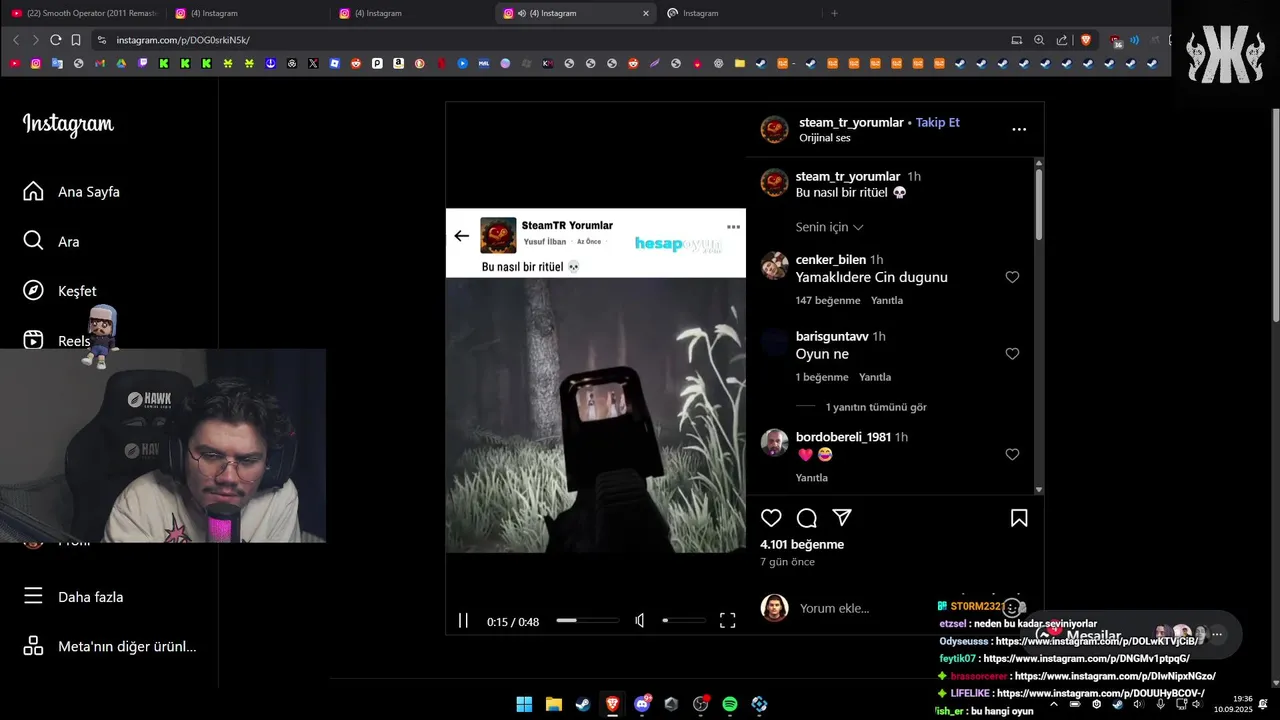Go back in browser history

[15, 40]
